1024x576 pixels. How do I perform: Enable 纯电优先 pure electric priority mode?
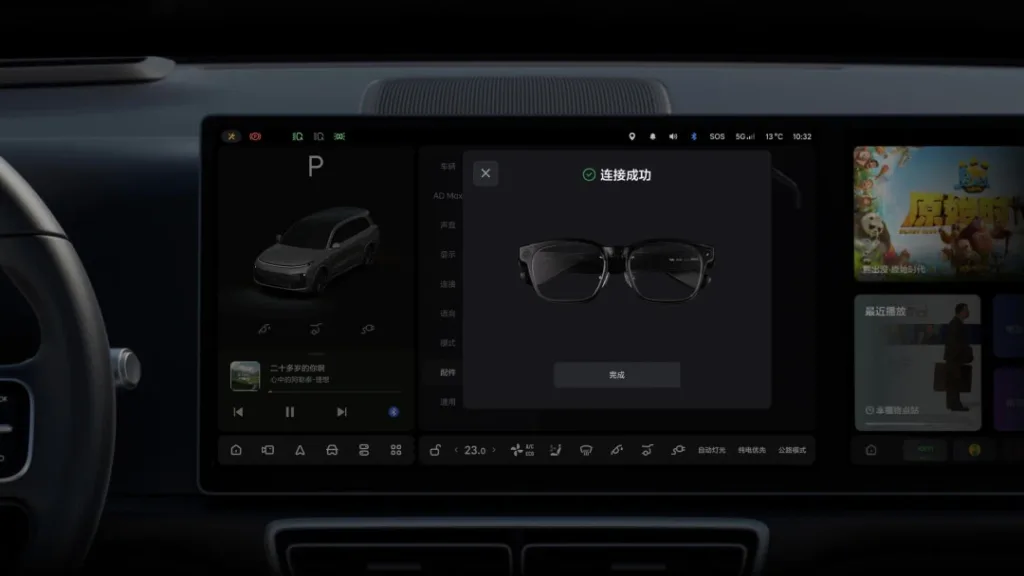pos(752,450)
